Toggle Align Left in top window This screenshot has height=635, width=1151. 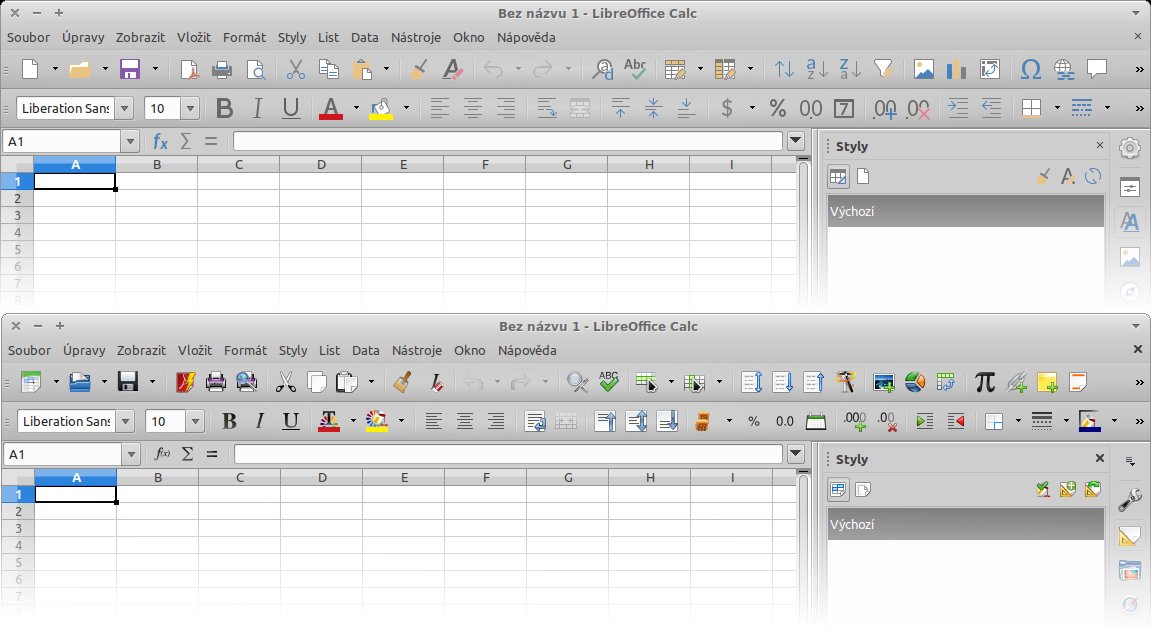coord(439,109)
